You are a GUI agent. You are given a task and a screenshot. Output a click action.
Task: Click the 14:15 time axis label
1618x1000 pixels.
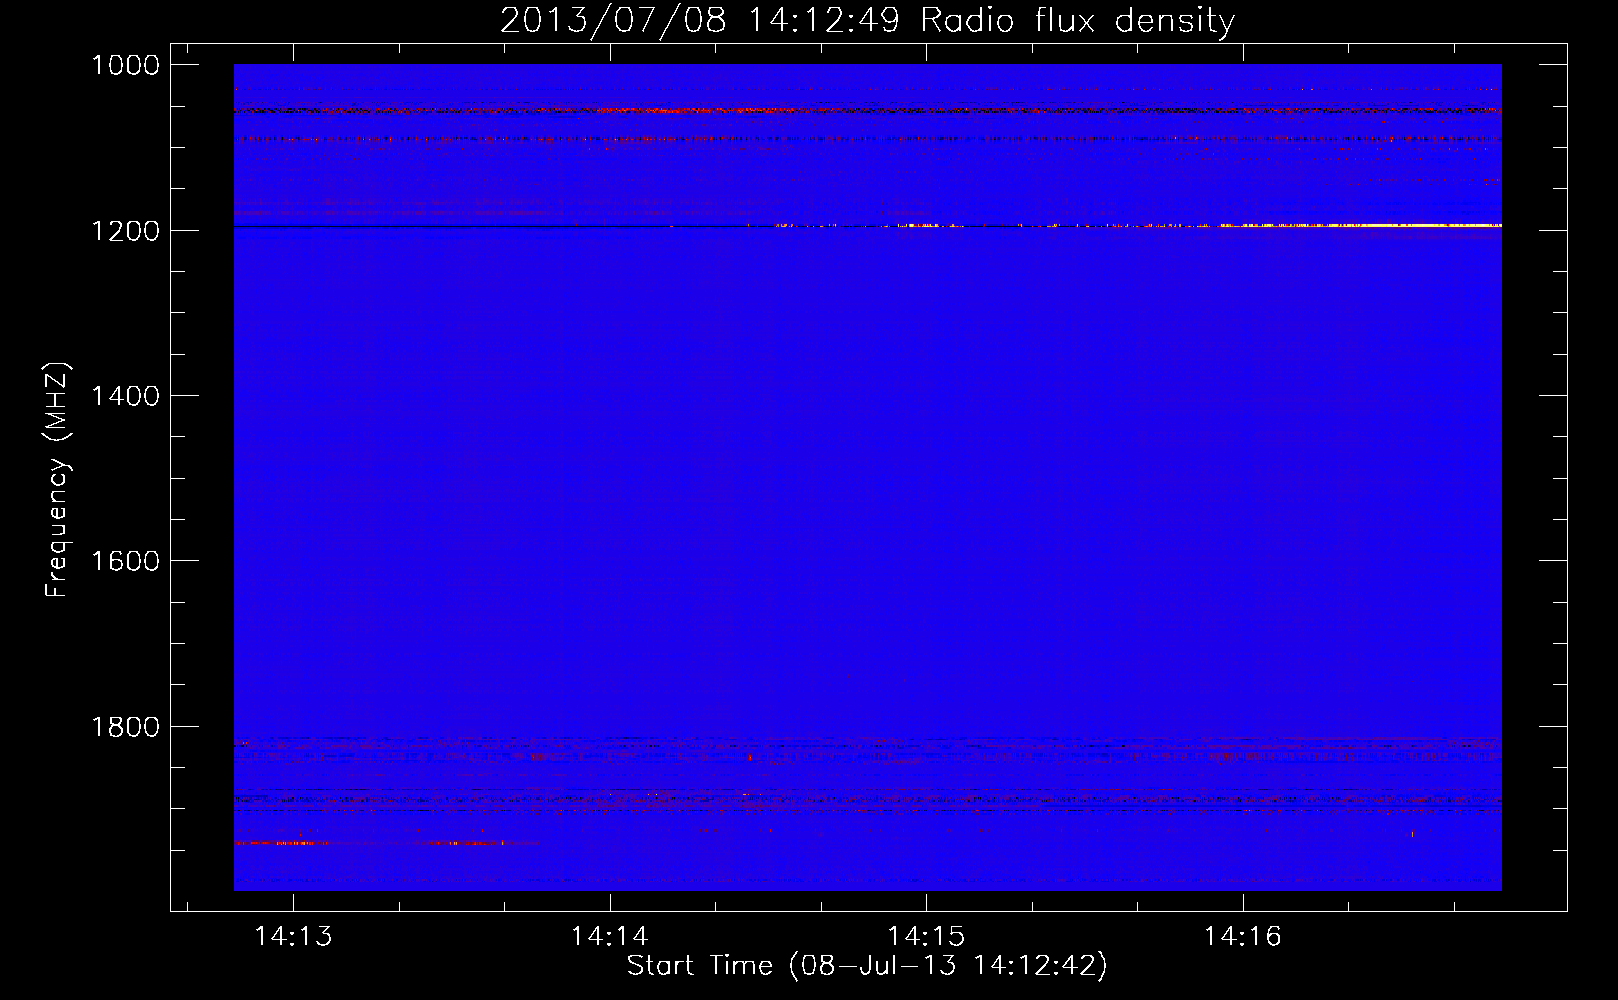tap(926, 937)
